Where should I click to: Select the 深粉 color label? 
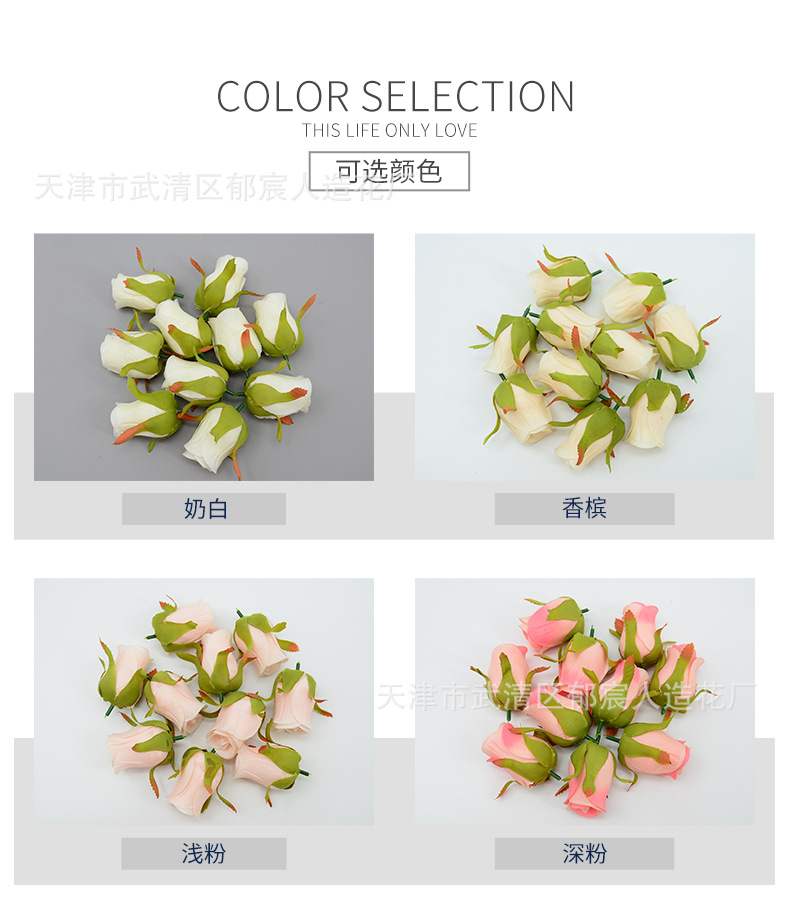[x=585, y=853]
